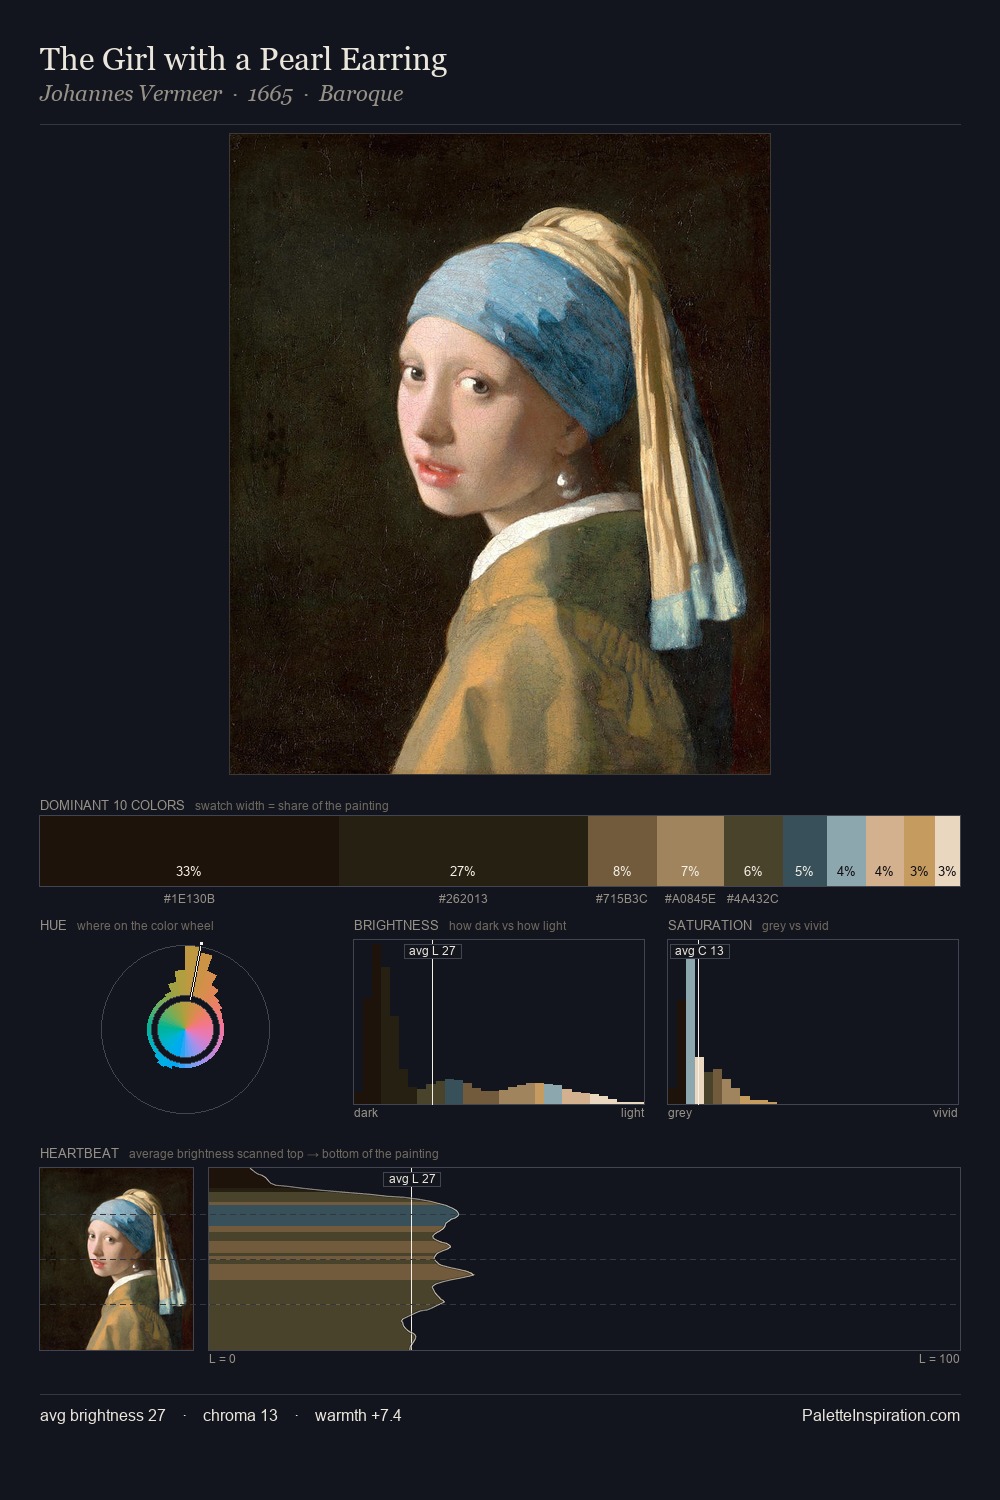Click the 'avg L 27' label in Brightness chart
The width and height of the screenshot is (1000, 1500).
tap(432, 951)
